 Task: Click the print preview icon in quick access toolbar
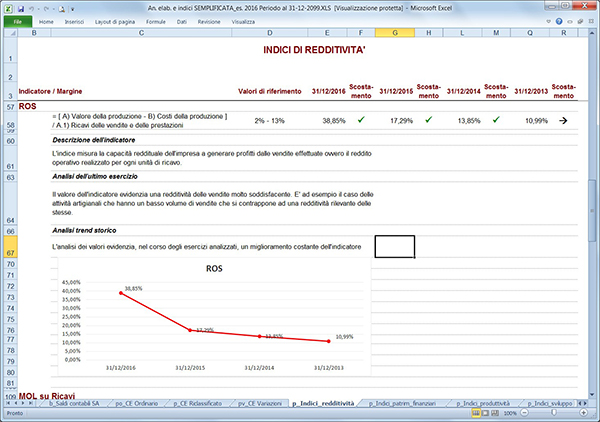tap(64, 6)
